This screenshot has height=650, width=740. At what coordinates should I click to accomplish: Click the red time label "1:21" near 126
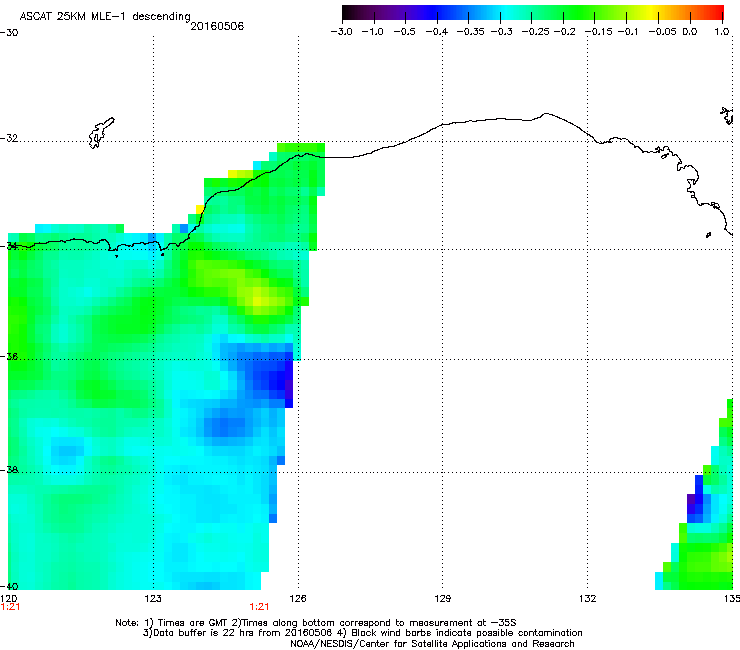(x=259, y=607)
